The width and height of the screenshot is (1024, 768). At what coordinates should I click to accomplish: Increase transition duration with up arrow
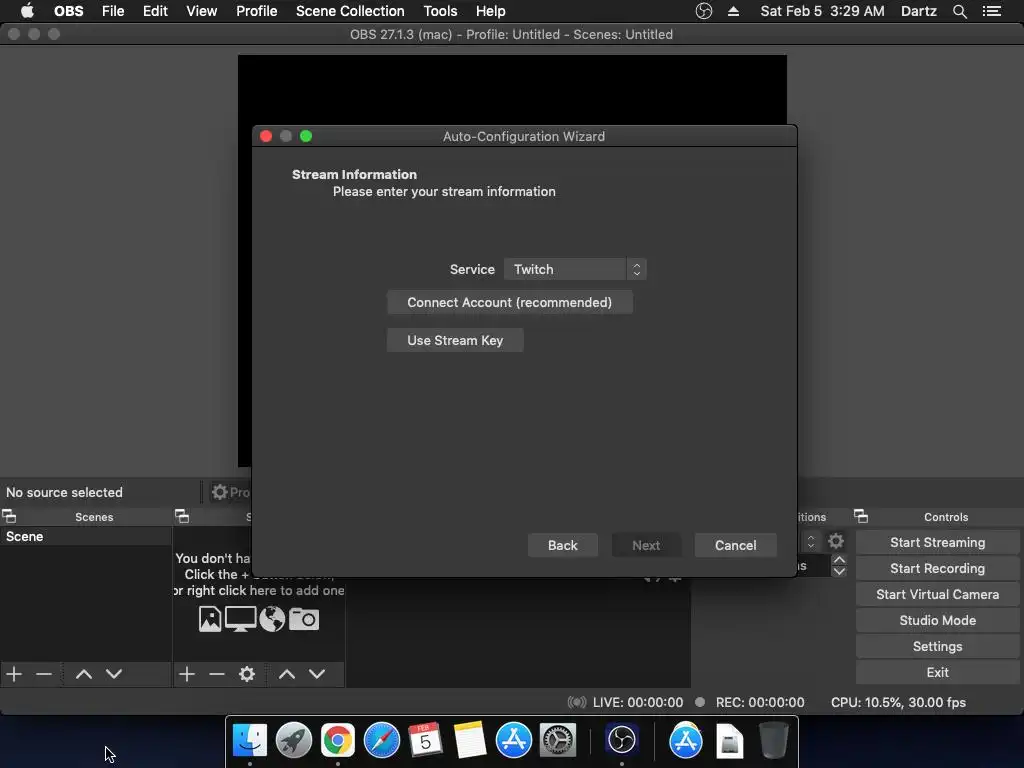(x=839, y=560)
